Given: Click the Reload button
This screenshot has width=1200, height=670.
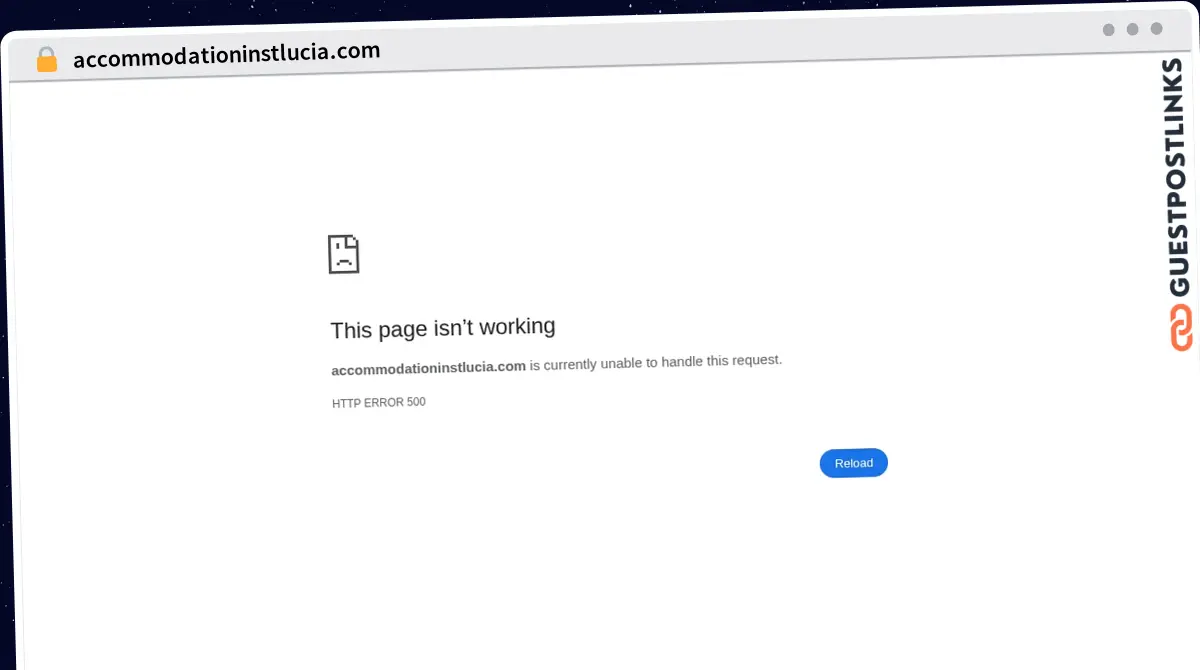Looking at the screenshot, I should coord(854,463).
